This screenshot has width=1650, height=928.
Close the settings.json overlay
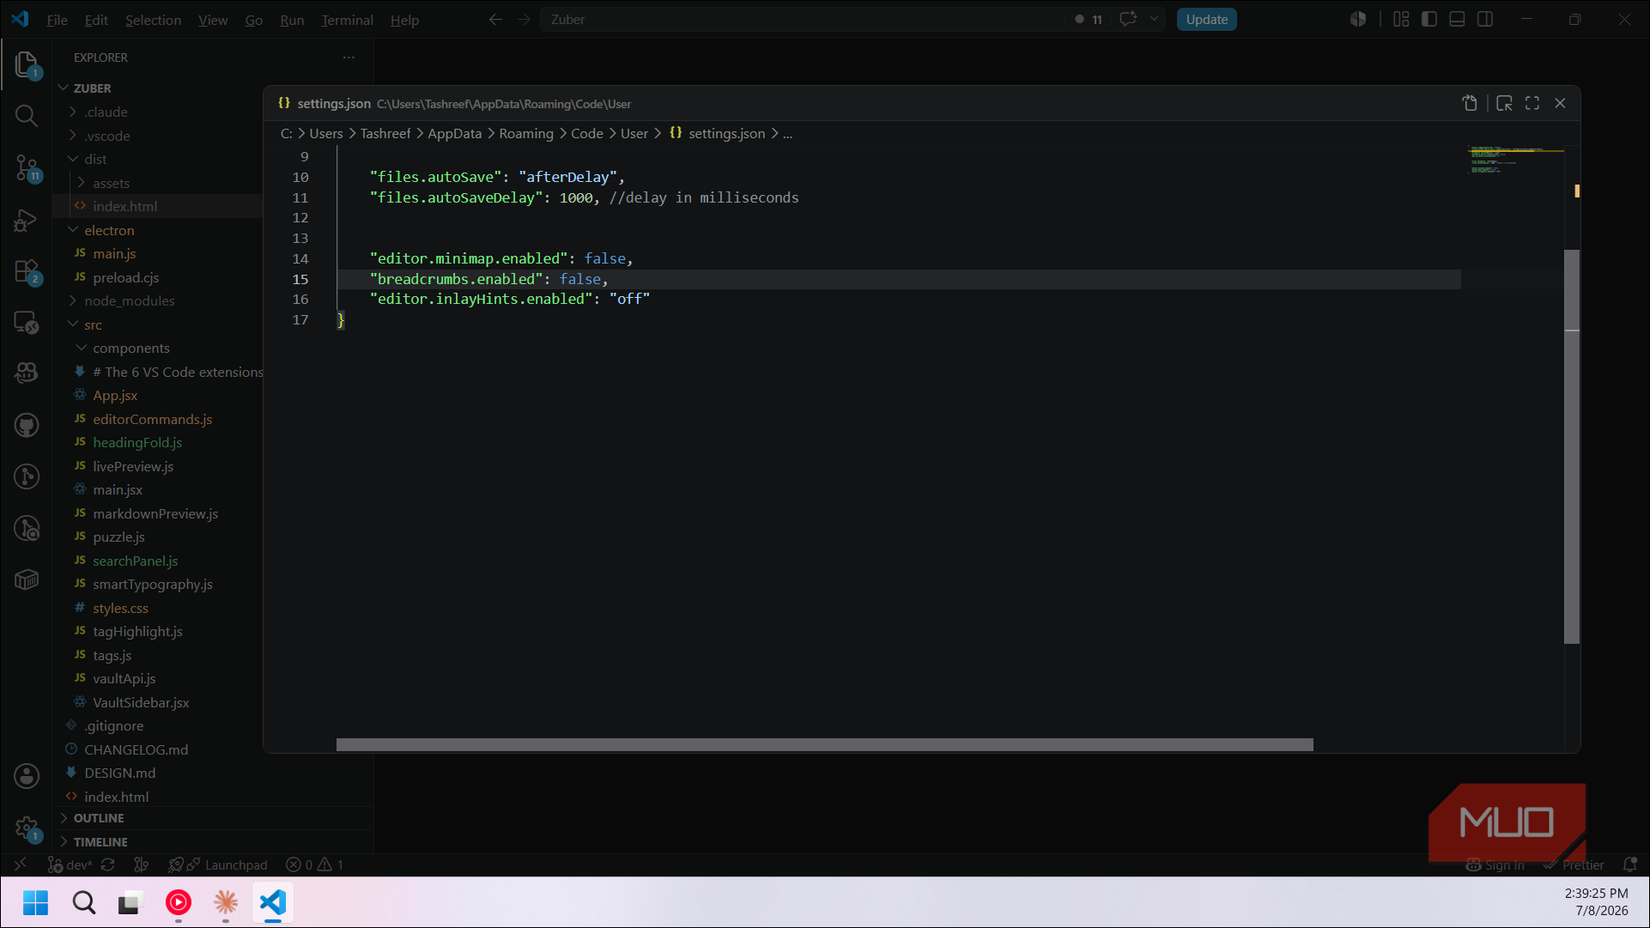pyautogui.click(x=1560, y=103)
